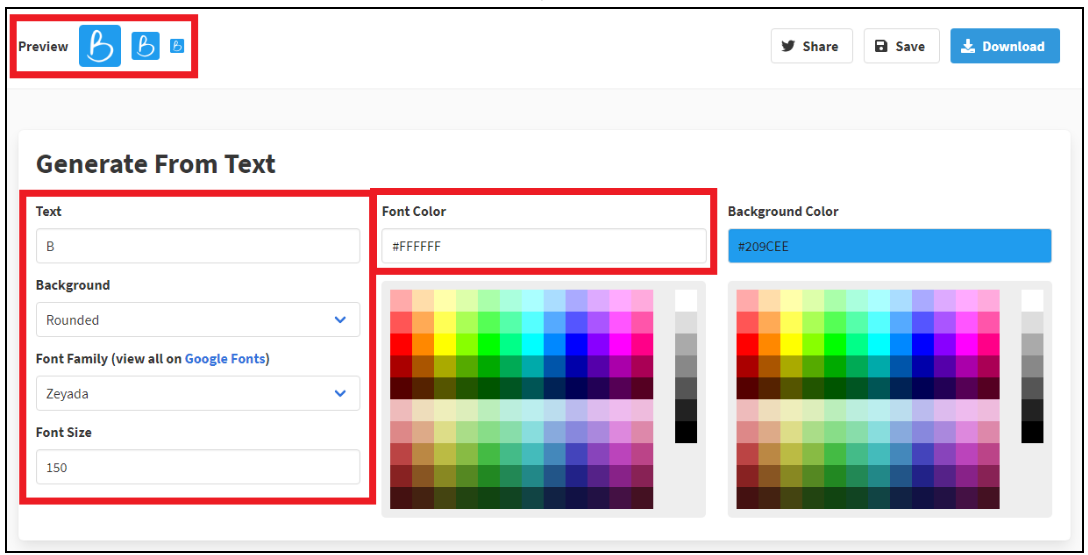Open the Google Fonts link

pos(225,359)
